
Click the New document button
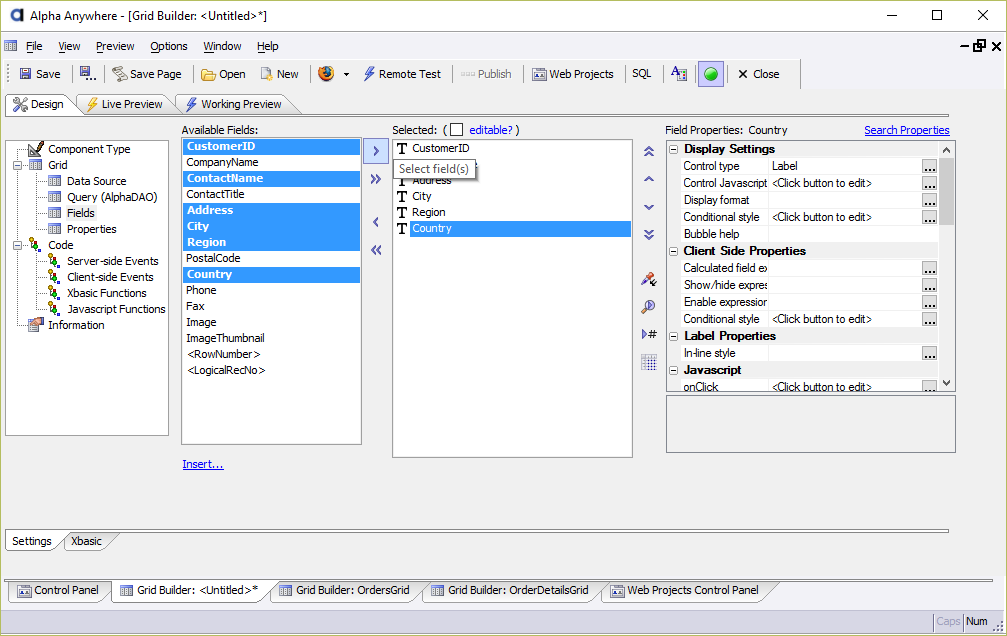click(279, 74)
